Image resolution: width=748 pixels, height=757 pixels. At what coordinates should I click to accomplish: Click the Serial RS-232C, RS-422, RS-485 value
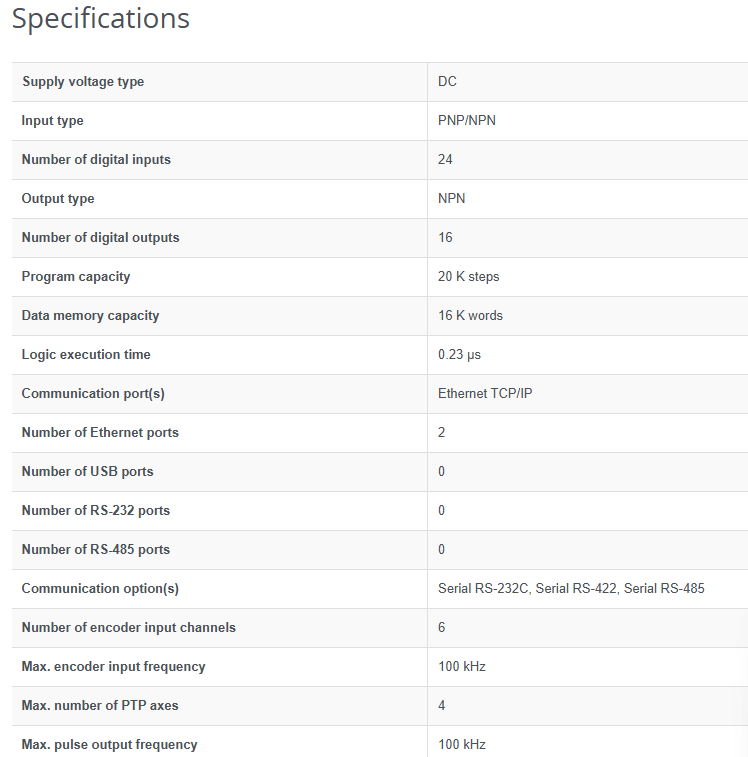(571, 589)
